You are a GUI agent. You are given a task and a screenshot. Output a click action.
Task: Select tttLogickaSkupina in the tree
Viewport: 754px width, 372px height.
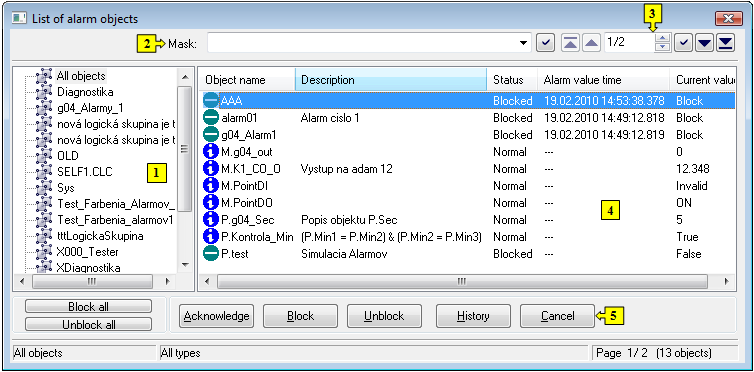[x=100, y=236]
